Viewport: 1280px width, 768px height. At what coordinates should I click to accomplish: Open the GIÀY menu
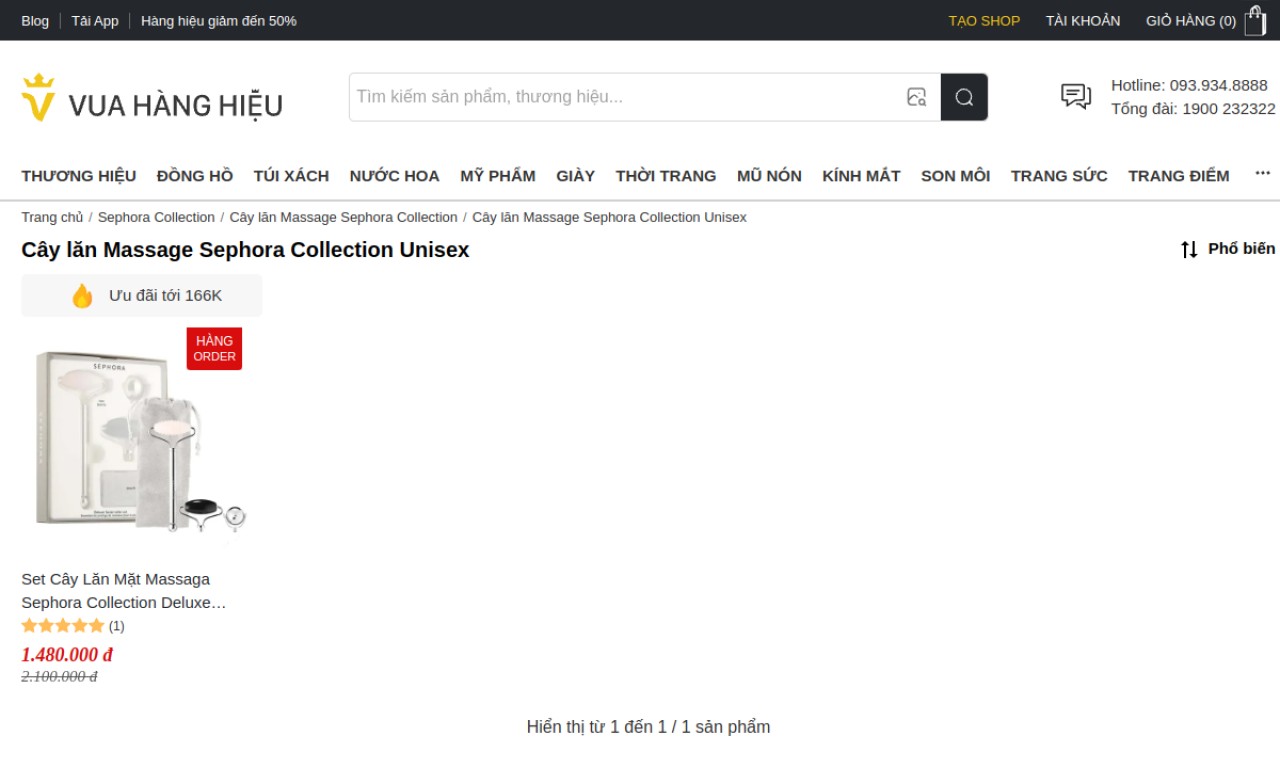tap(575, 176)
